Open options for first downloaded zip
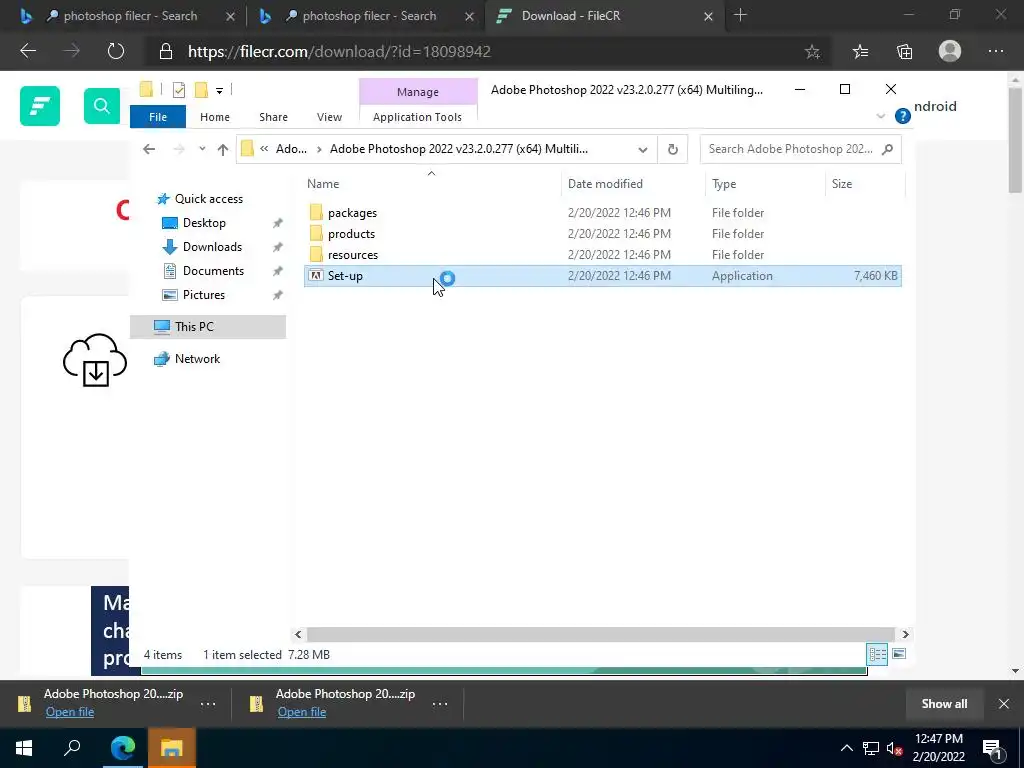This screenshot has width=1024, height=768. coord(208,703)
